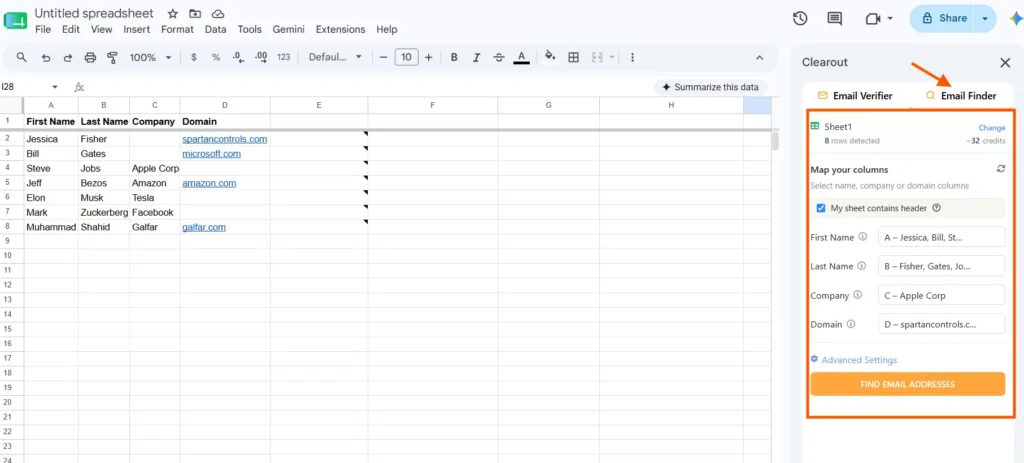Open Company column mapping dropdown
1024x463 pixels.
(941, 295)
